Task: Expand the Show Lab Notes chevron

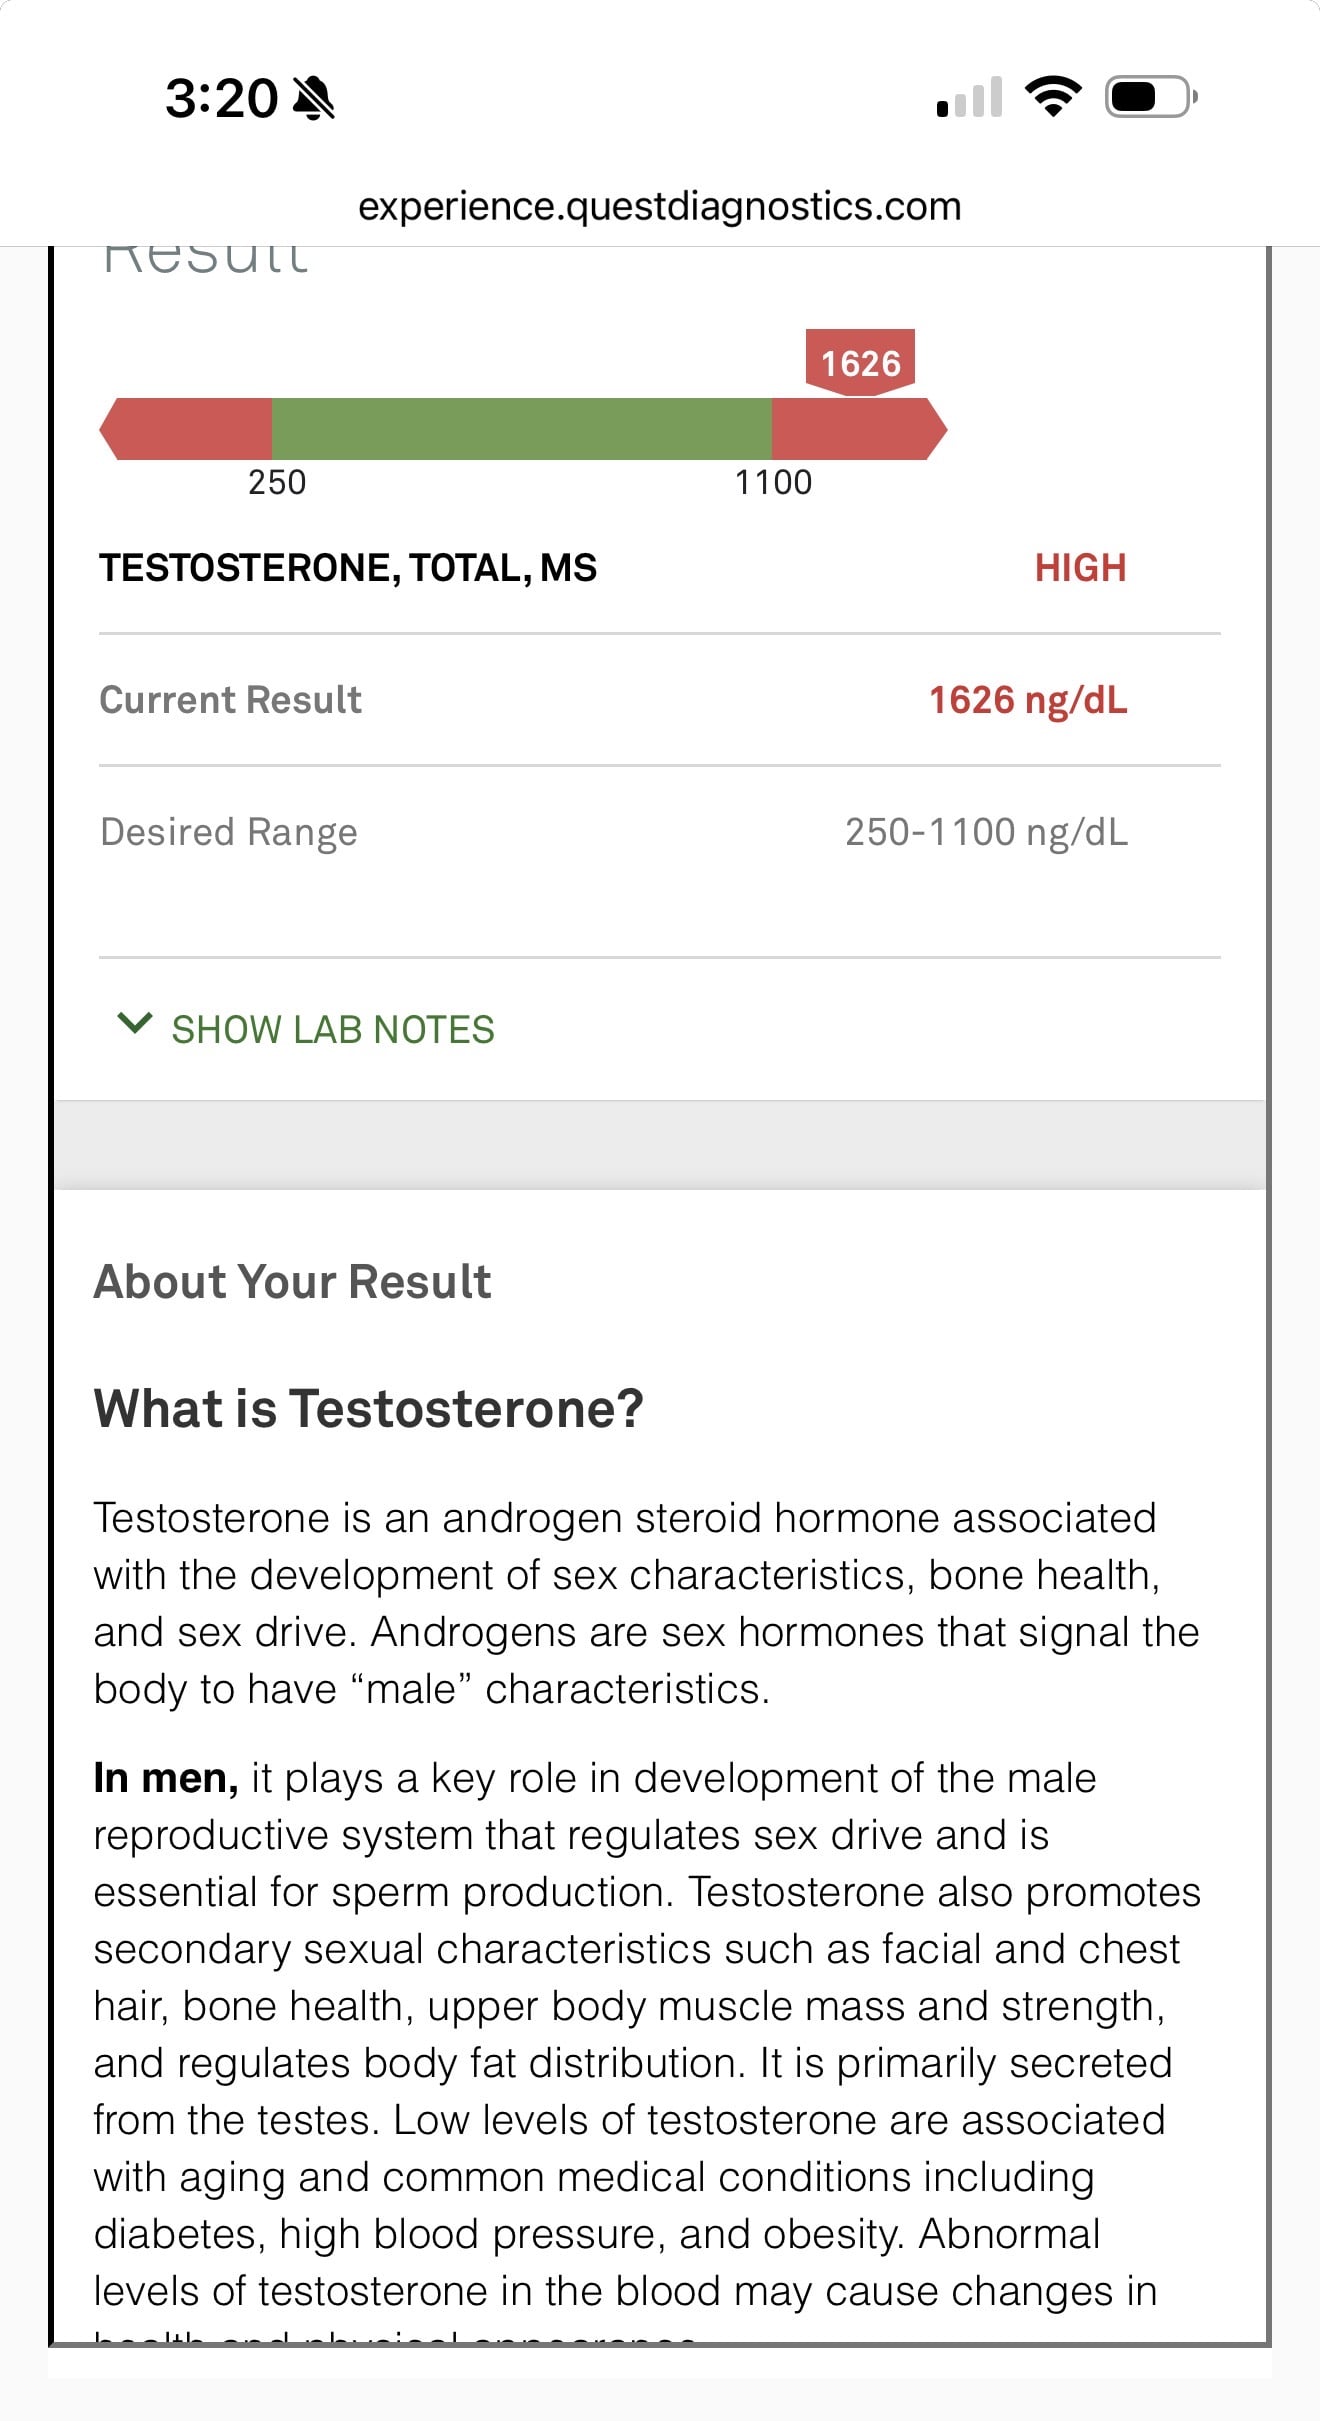Action: 134,1023
